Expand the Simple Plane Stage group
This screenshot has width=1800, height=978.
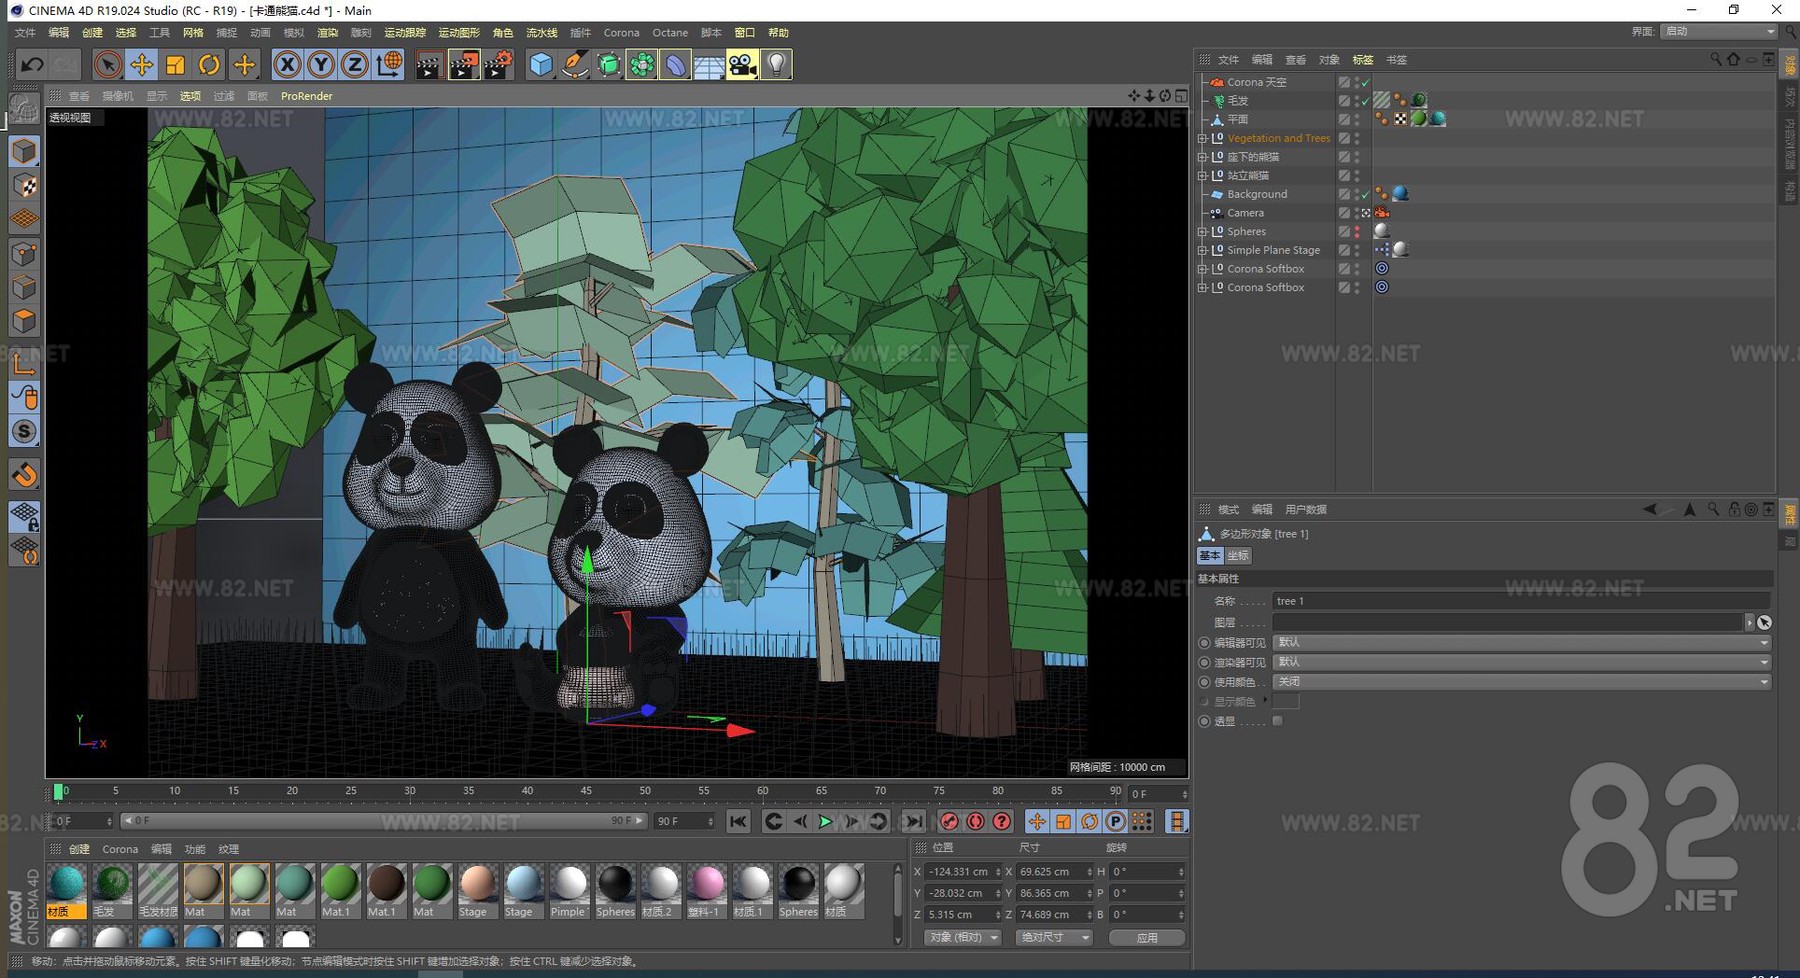click(1203, 250)
